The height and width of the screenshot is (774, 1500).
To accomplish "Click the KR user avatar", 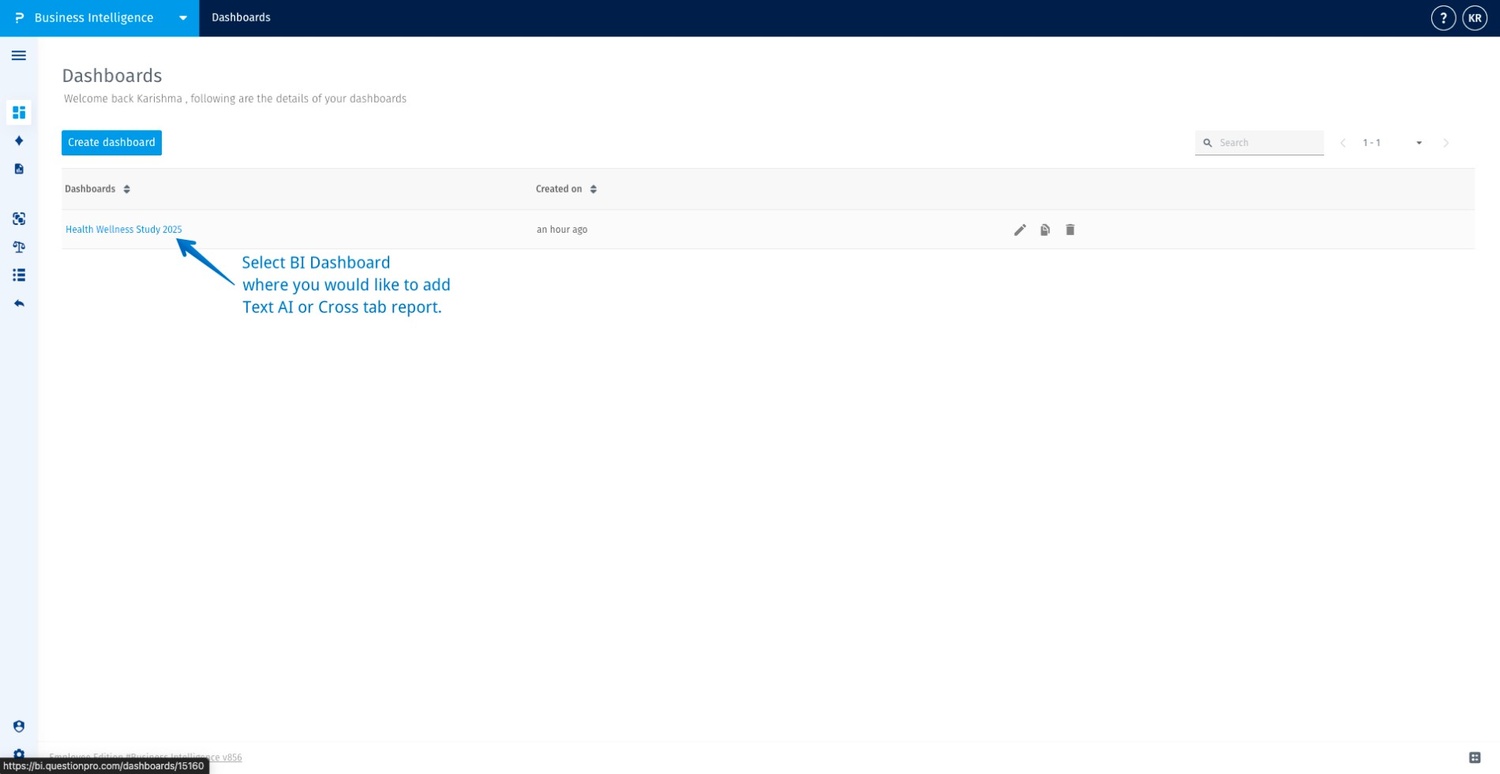I will coord(1474,17).
